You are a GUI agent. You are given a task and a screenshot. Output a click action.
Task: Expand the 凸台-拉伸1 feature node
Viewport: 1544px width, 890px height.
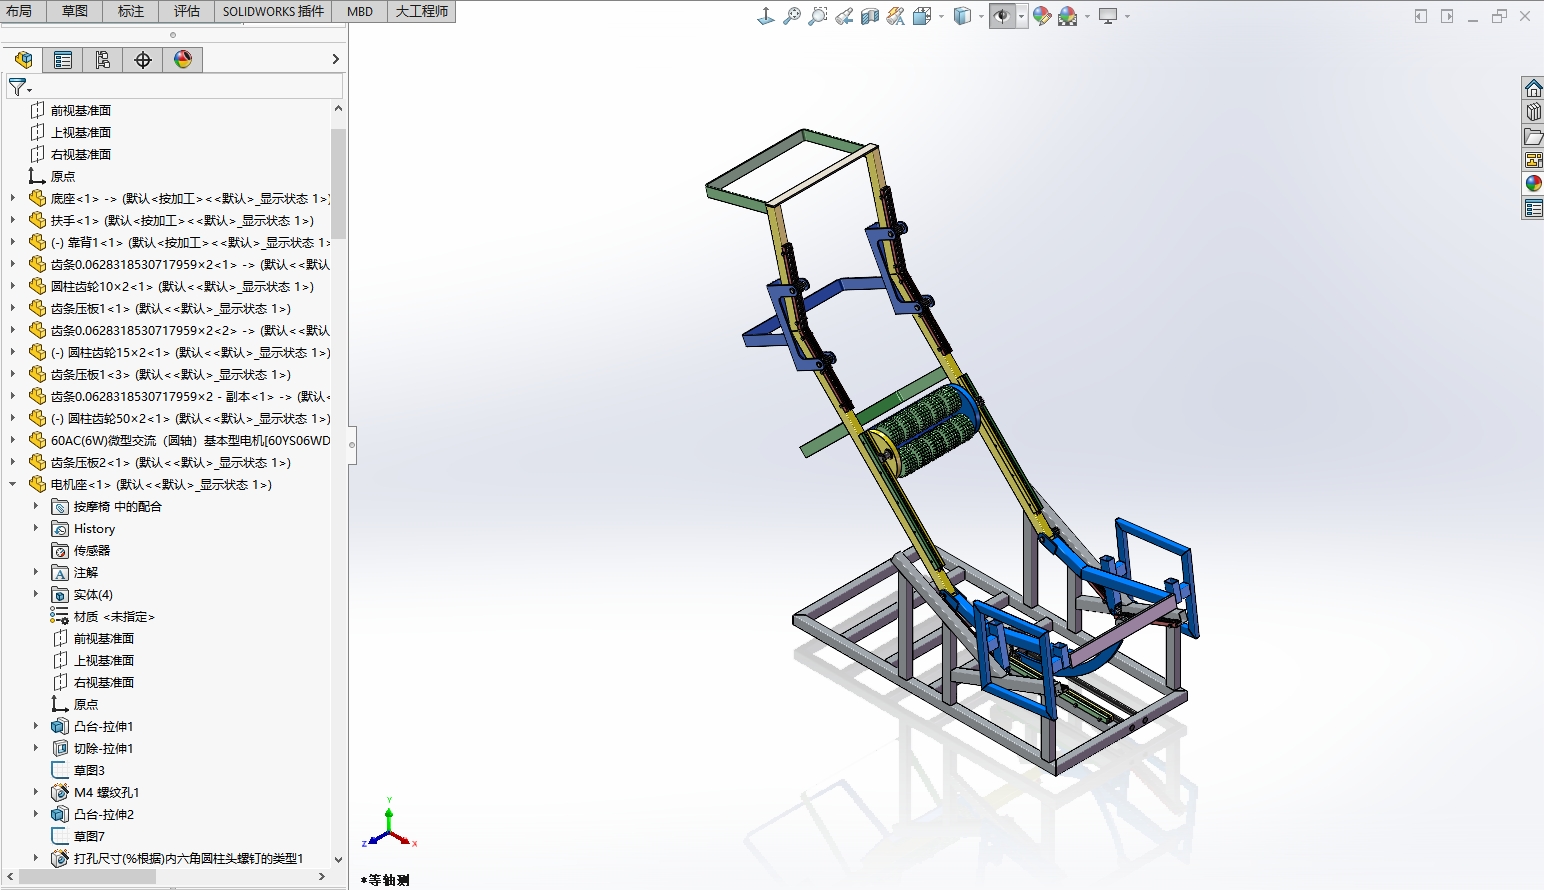pyautogui.click(x=36, y=726)
